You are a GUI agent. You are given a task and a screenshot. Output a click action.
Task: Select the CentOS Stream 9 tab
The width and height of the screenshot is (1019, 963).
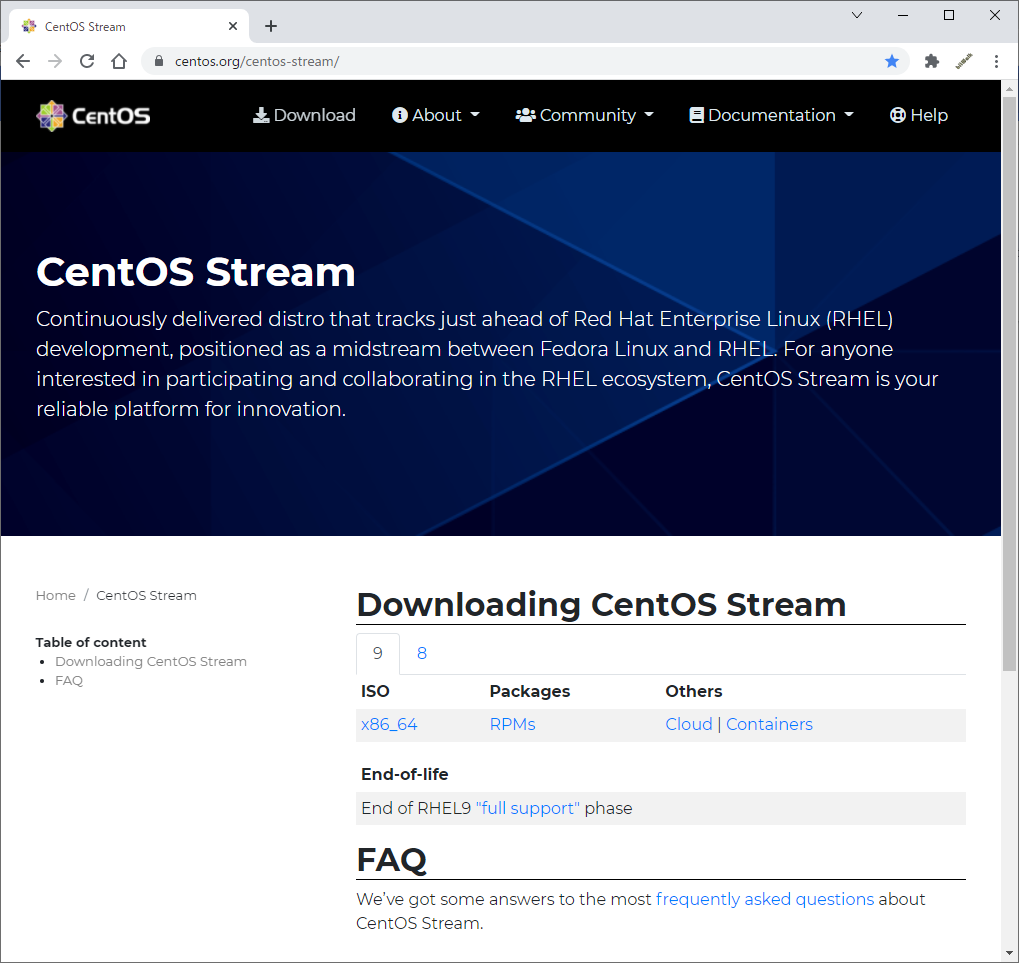[x=377, y=653]
